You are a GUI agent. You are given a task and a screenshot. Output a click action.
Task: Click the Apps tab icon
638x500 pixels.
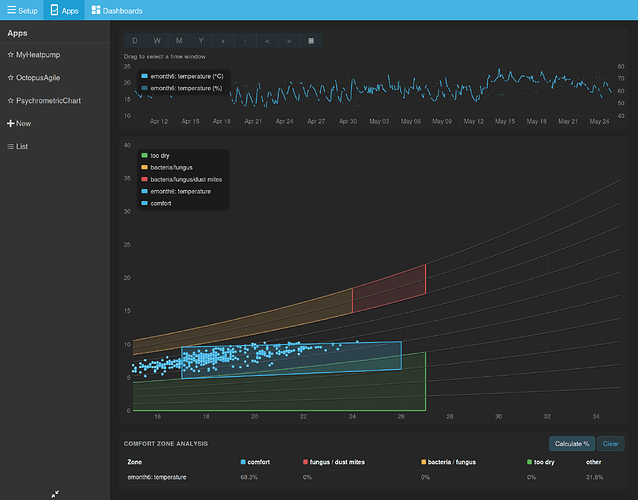(x=54, y=10)
